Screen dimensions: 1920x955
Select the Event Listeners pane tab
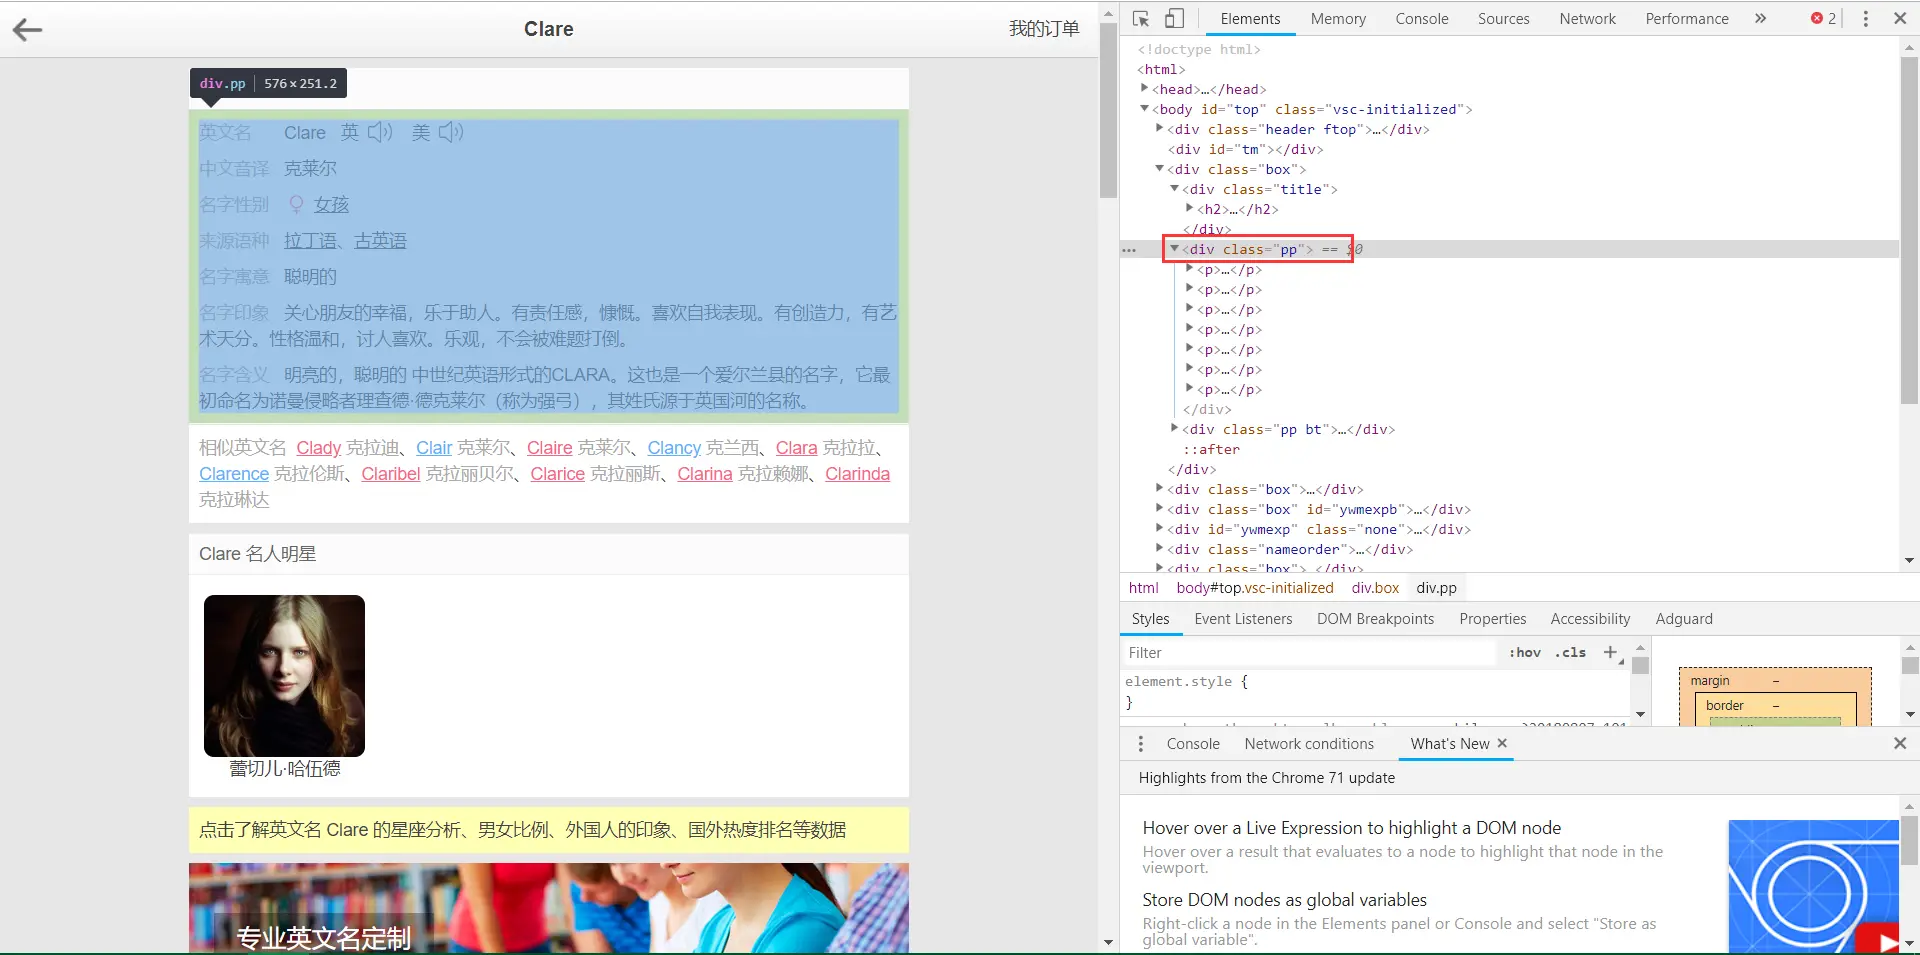(1243, 619)
